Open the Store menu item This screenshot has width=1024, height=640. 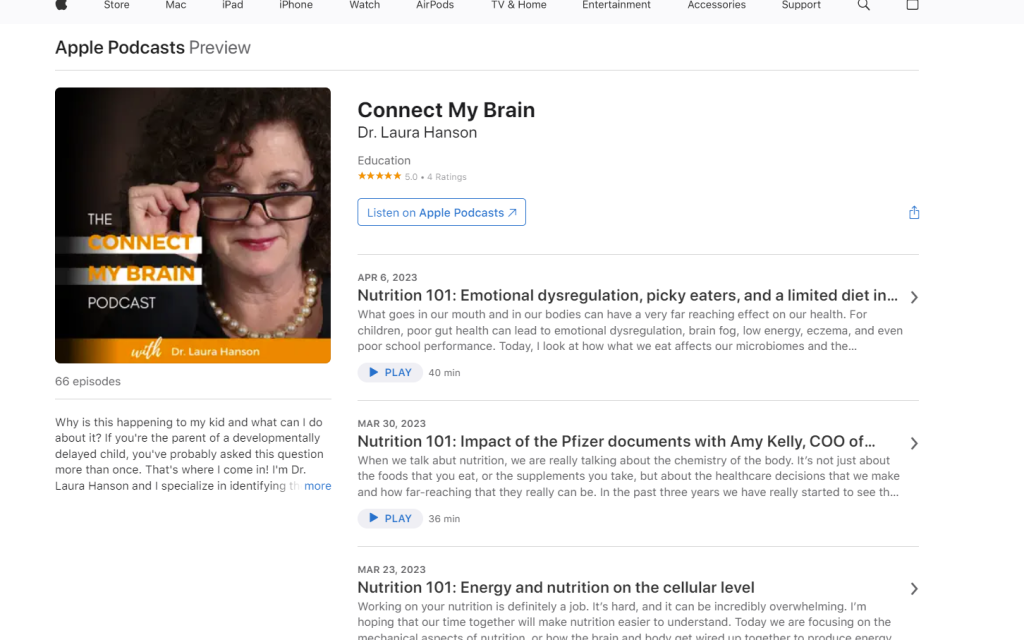click(x=117, y=5)
